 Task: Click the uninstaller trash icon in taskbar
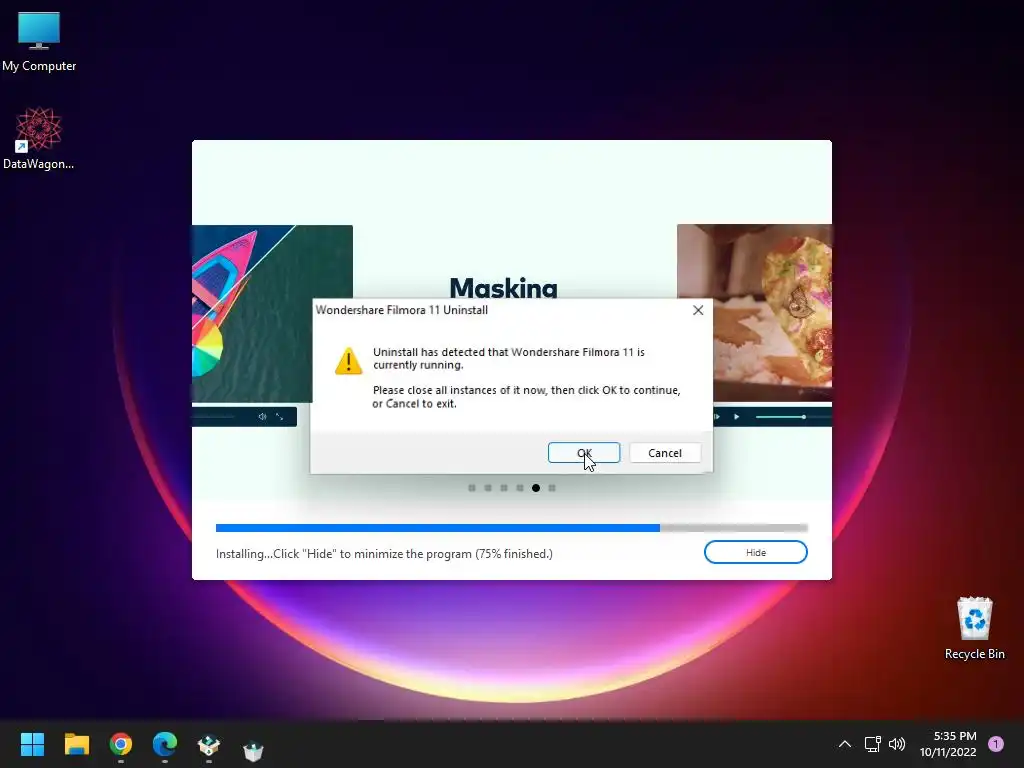(x=253, y=750)
